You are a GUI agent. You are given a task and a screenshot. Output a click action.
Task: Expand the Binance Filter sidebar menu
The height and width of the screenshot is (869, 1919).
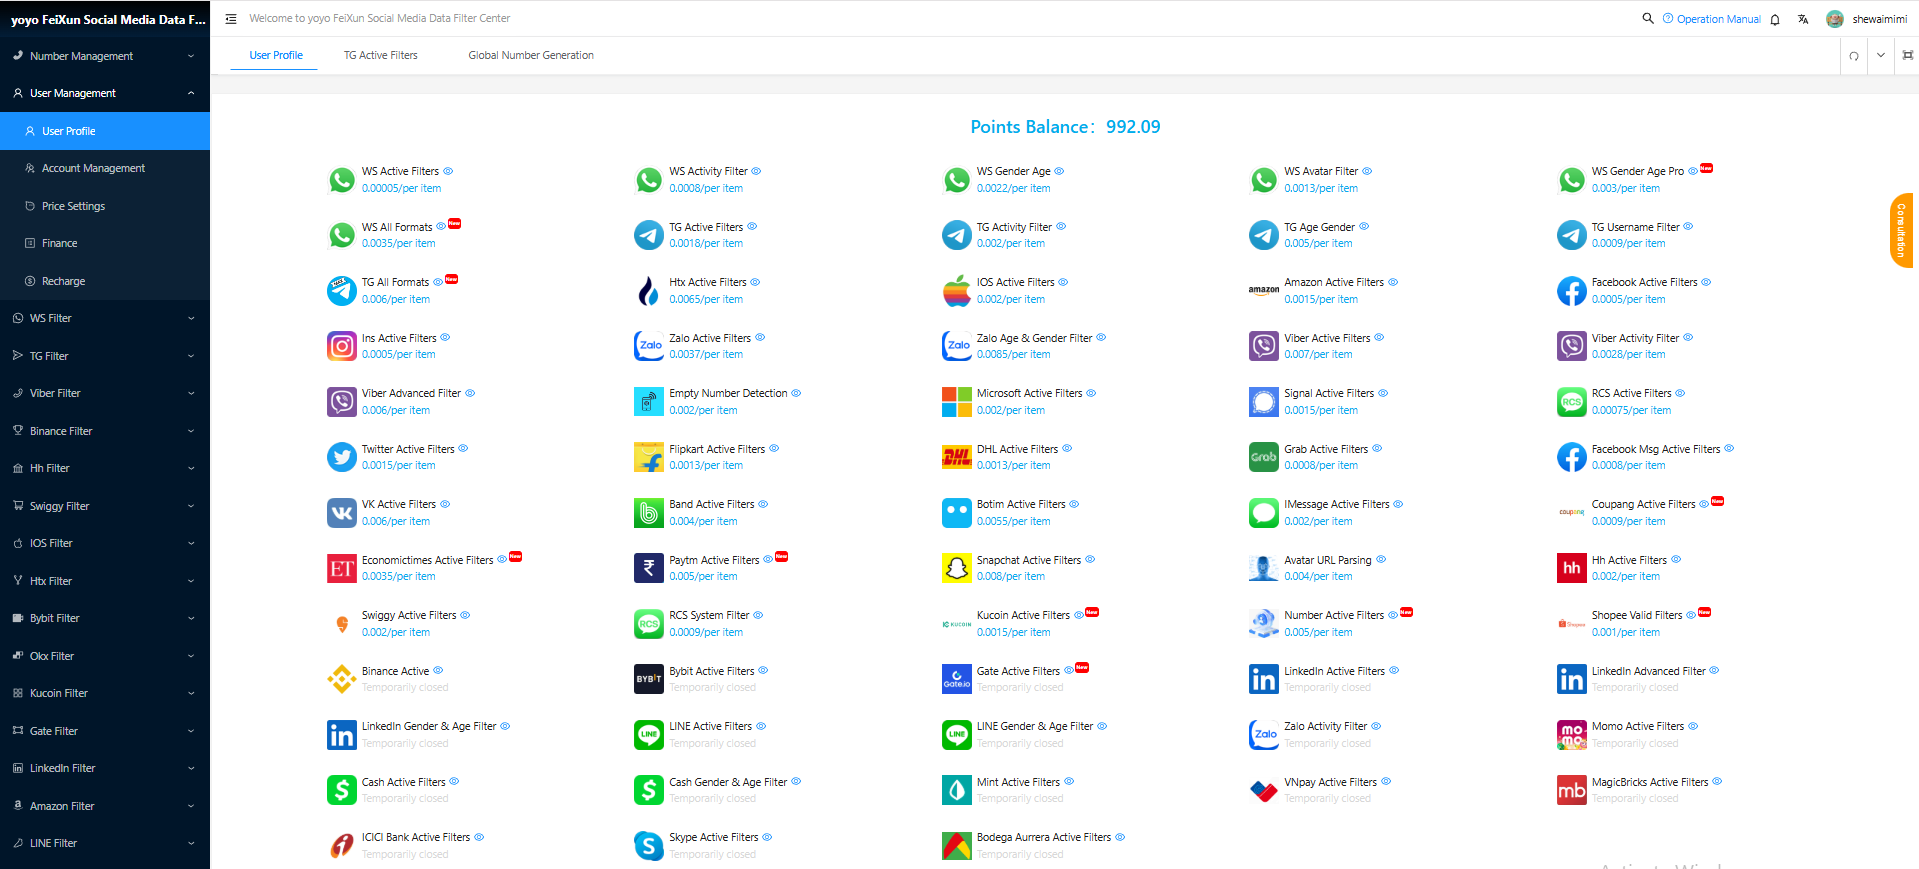click(105, 431)
